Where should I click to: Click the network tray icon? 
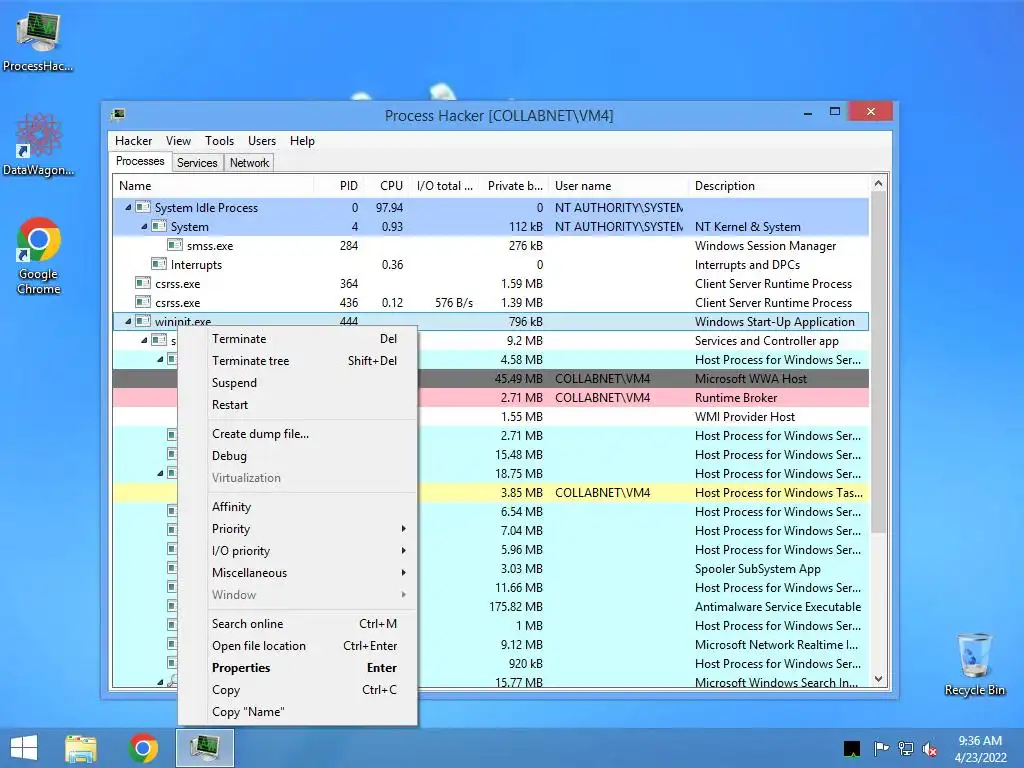pyautogui.click(x=906, y=749)
